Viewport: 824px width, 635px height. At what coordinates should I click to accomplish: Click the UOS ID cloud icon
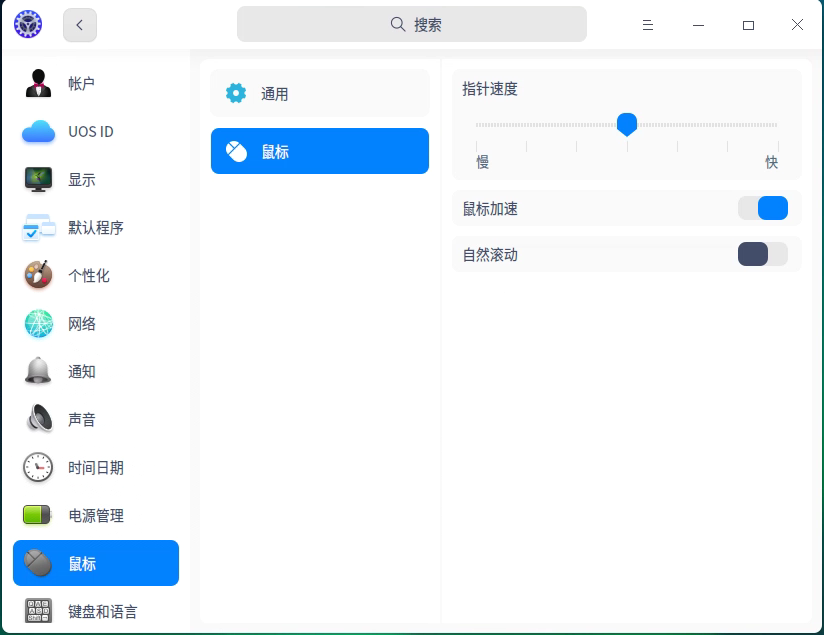pos(38,131)
